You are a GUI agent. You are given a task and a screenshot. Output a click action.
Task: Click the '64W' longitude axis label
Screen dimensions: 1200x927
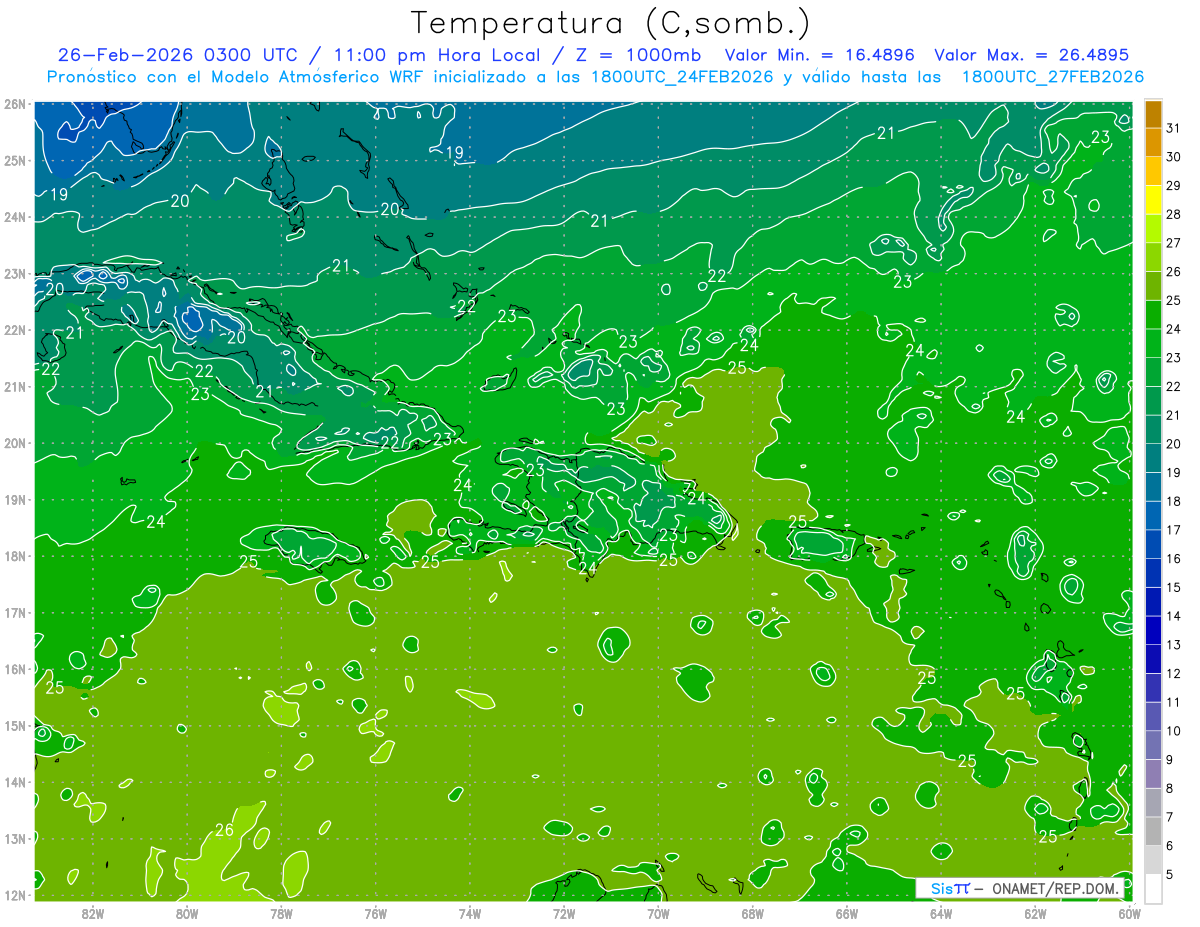coord(941,912)
